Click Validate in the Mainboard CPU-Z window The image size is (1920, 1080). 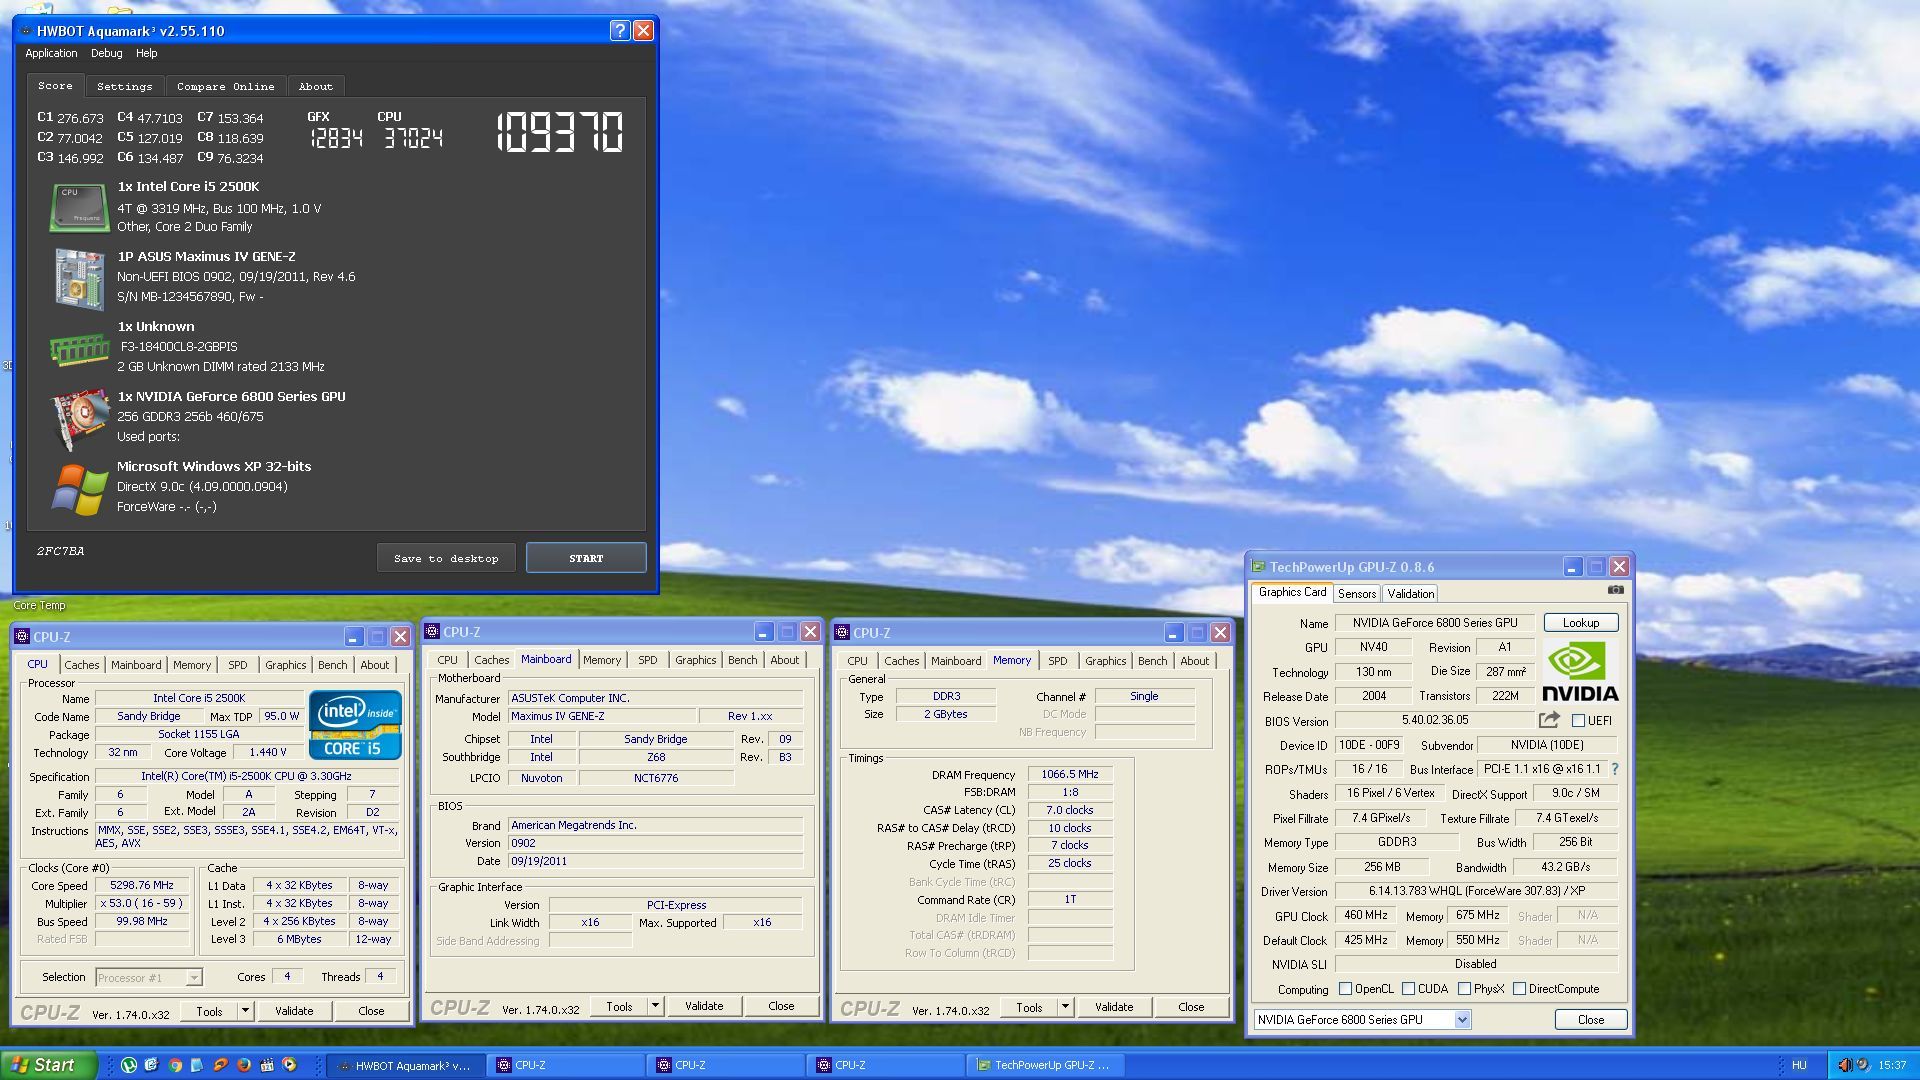(704, 1006)
